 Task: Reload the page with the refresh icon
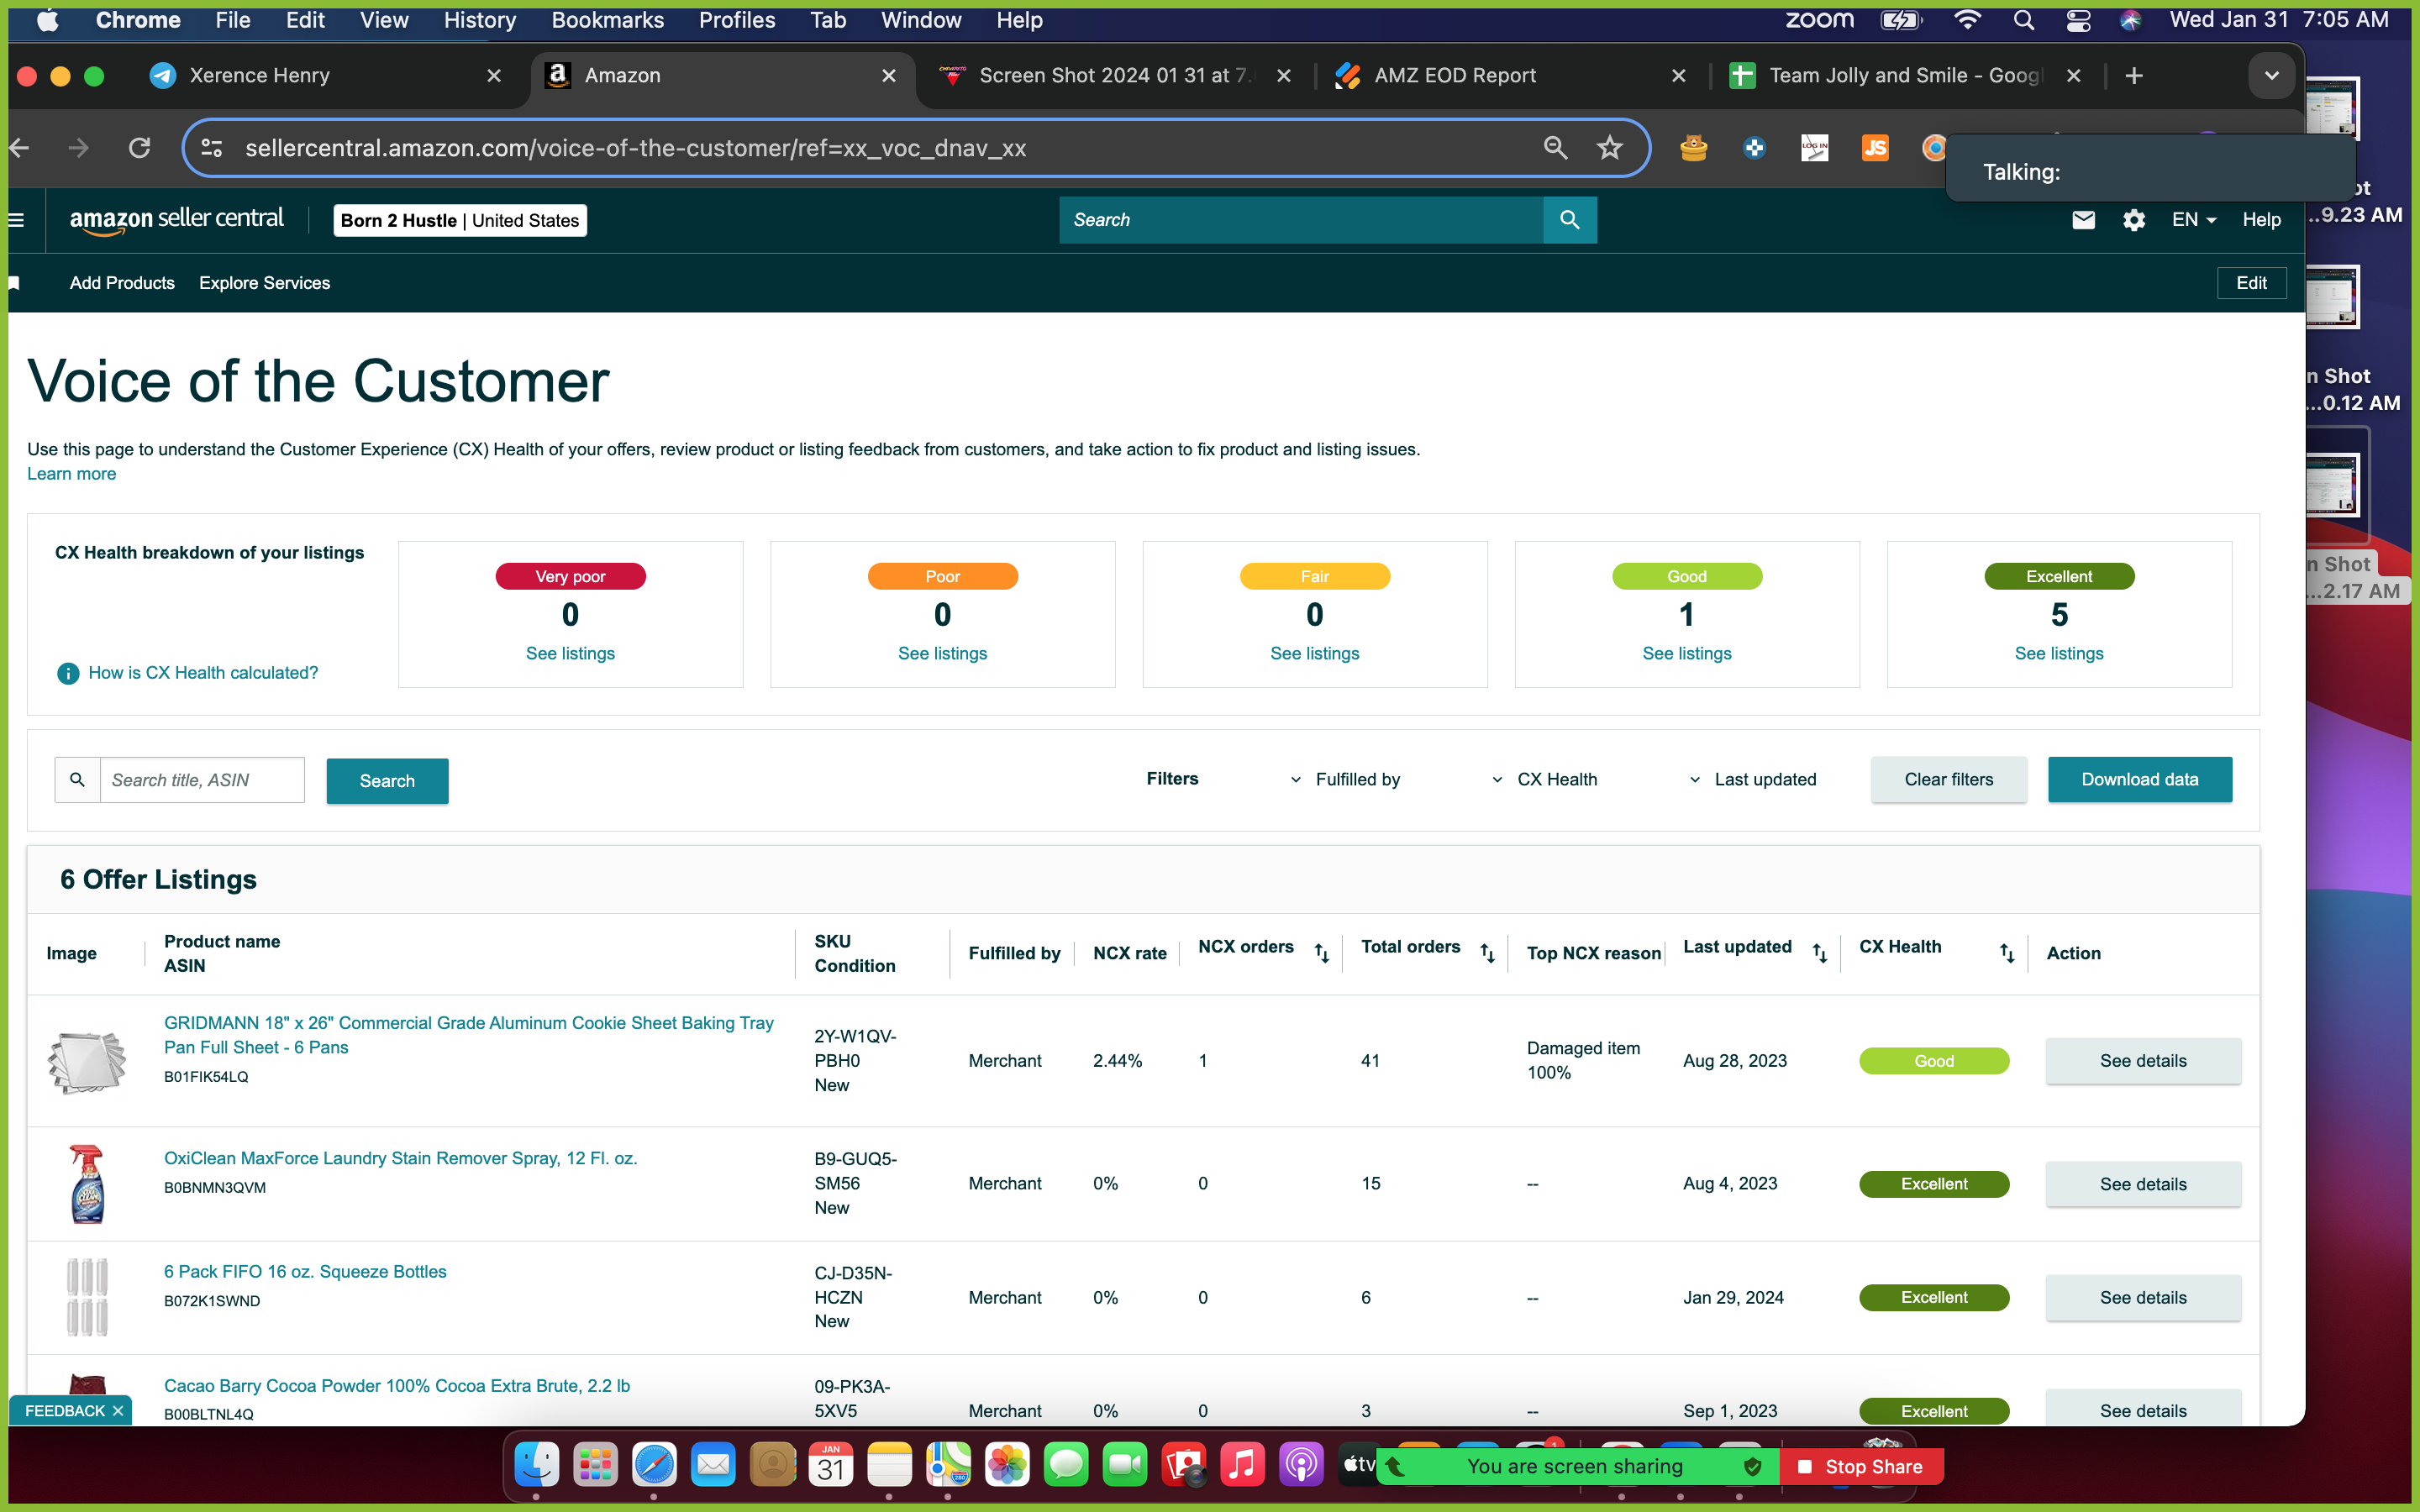(140, 148)
